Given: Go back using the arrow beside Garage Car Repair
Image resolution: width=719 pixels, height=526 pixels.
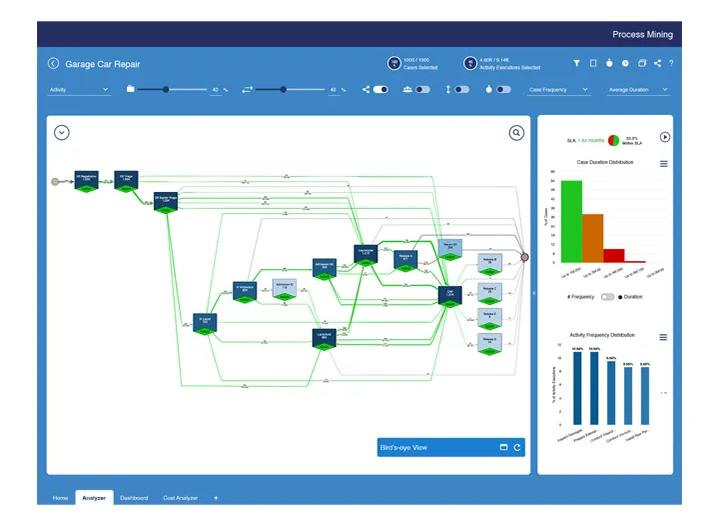Looking at the screenshot, I should [x=53, y=63].
